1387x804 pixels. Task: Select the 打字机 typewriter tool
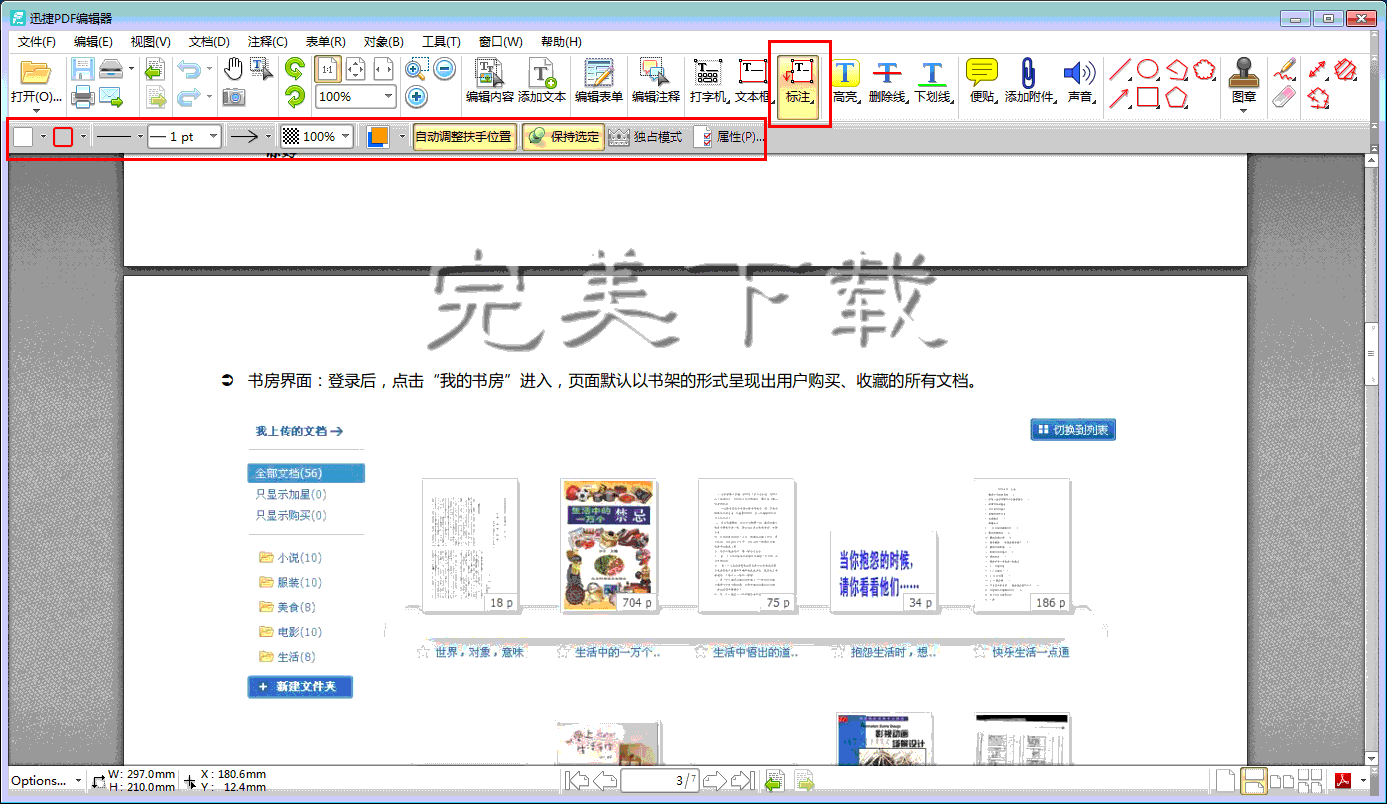(709, 82)
